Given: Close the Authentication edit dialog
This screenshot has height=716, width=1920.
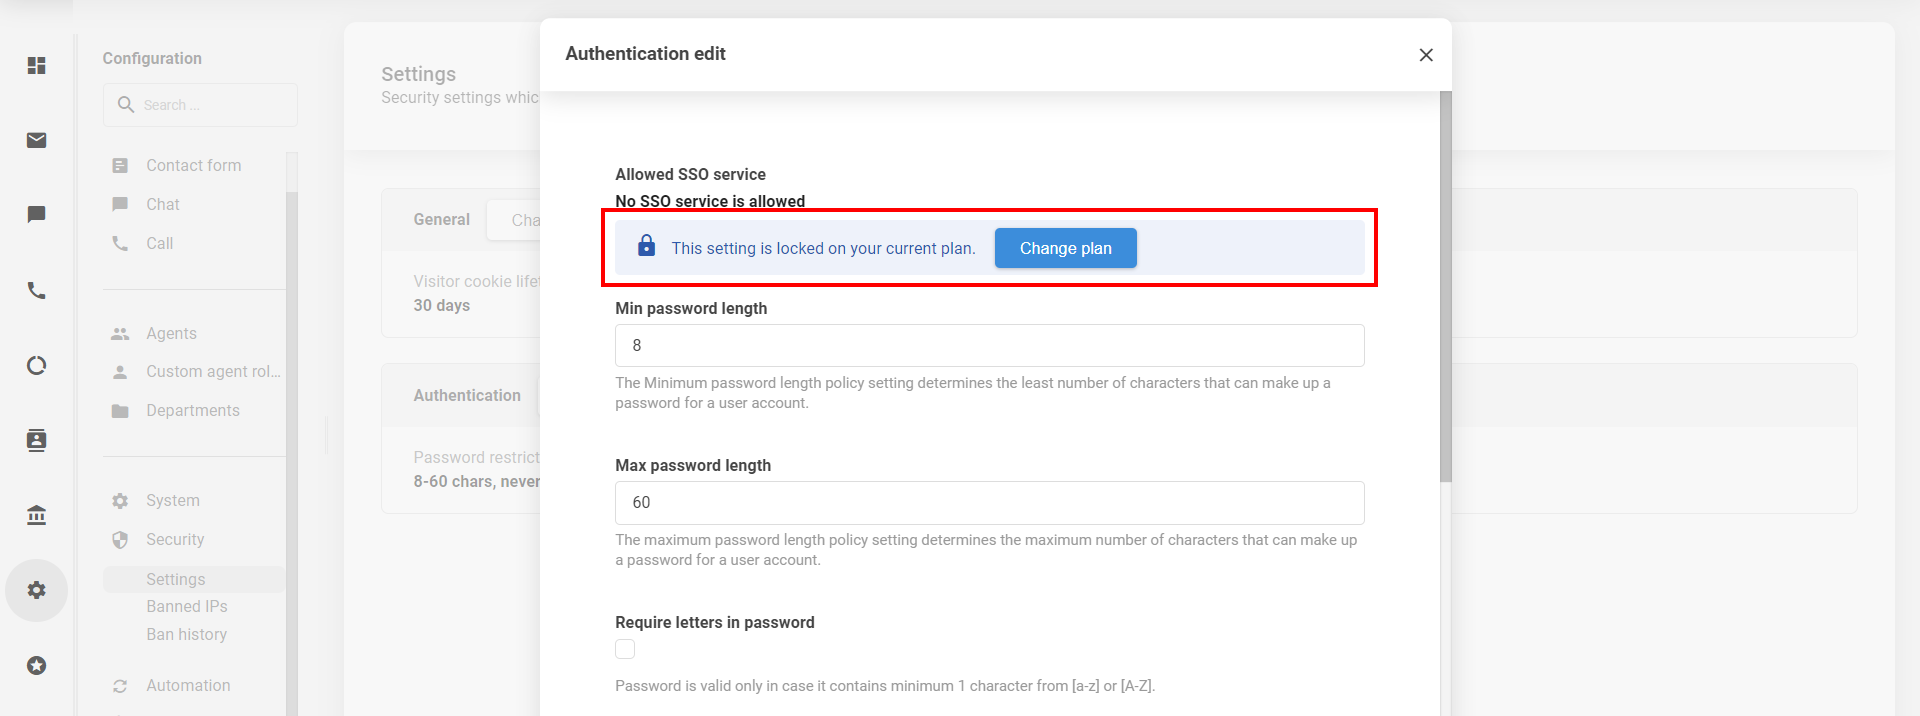Looking at the screenshot, I should pos(1426,55).
